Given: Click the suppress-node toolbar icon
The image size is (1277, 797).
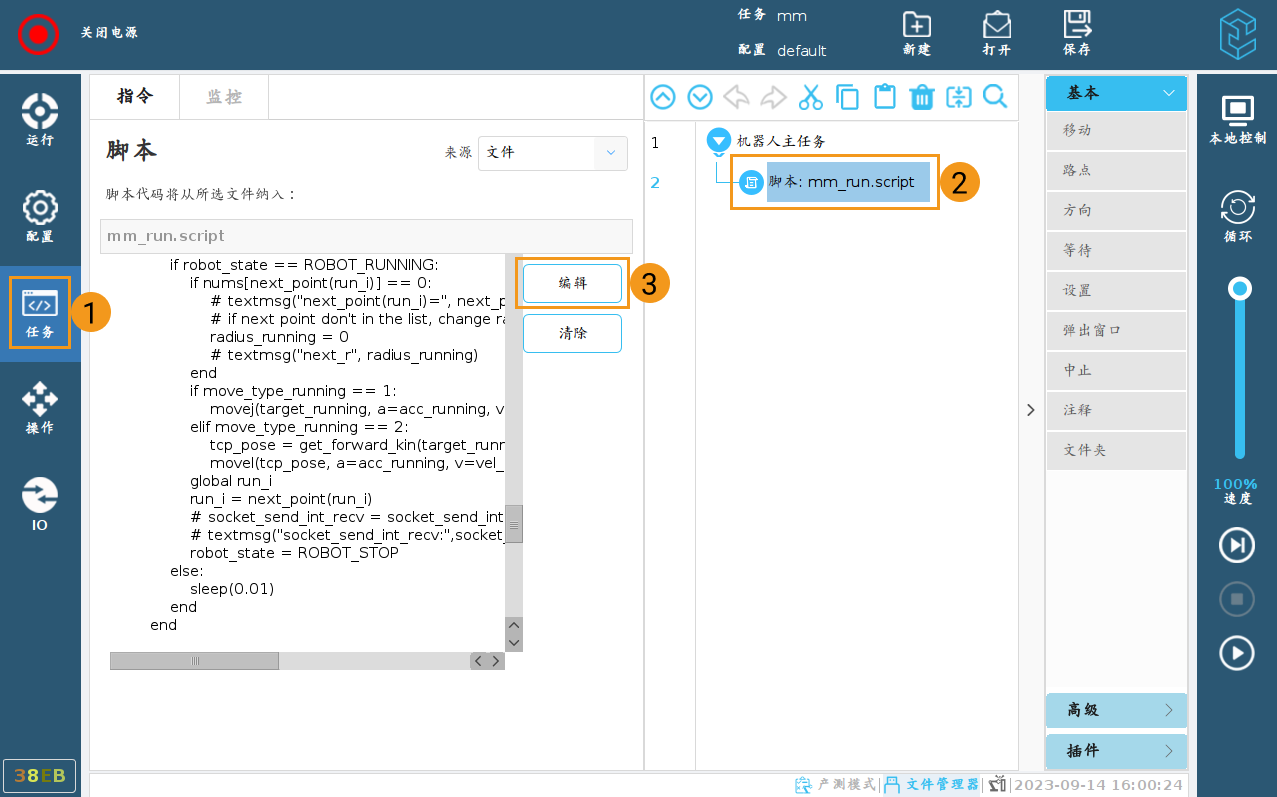Looking at the screenshot, I should tap(958, 97).
